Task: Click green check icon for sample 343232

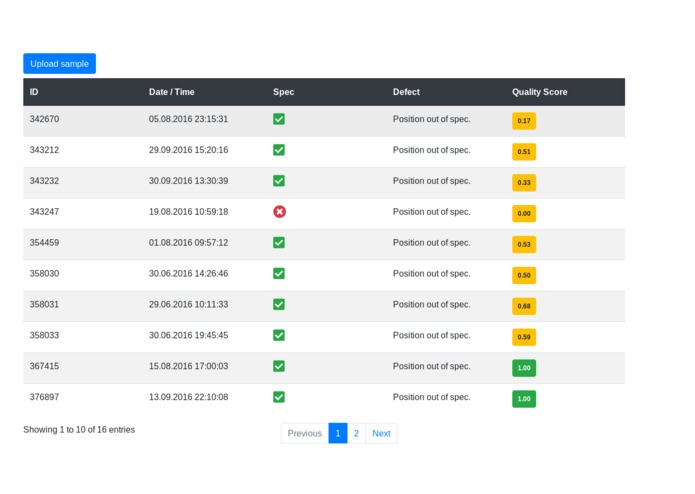Action: click(x=279, y=181)
